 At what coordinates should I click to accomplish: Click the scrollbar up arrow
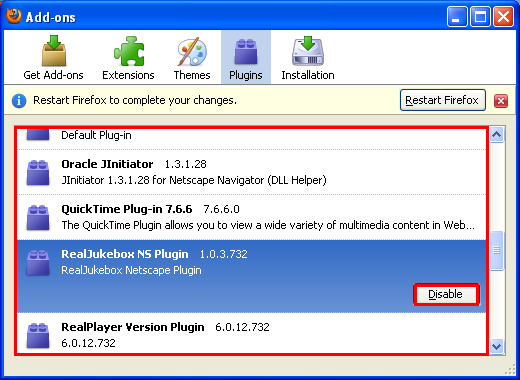pos(497,134)
